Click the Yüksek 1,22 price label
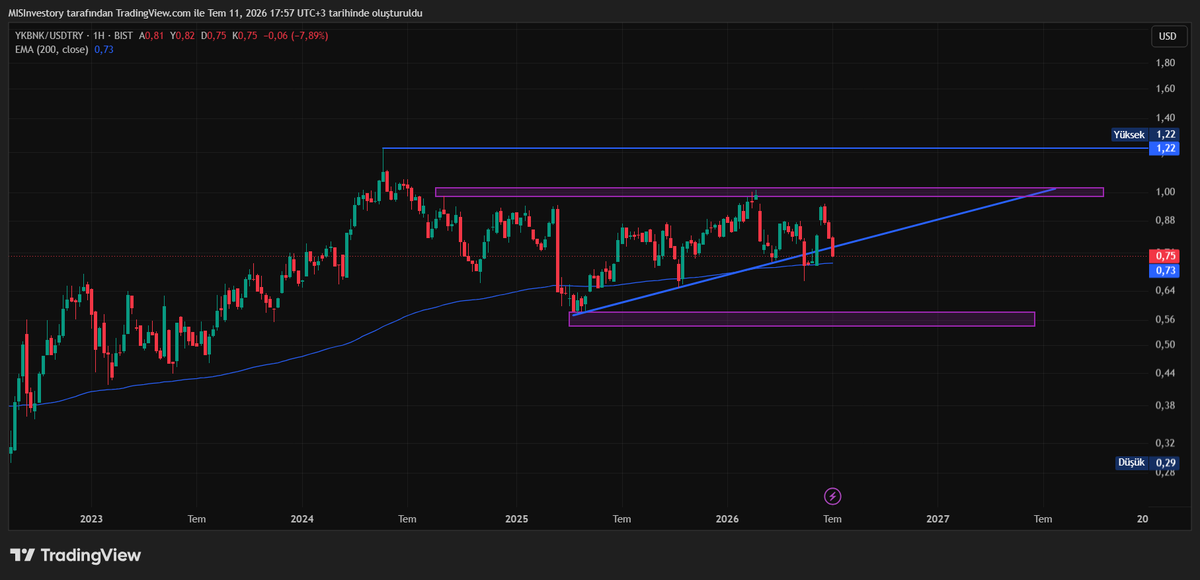Image resolution: width=1200 pixels, height=580 pixels. (x=1146, y=134)
